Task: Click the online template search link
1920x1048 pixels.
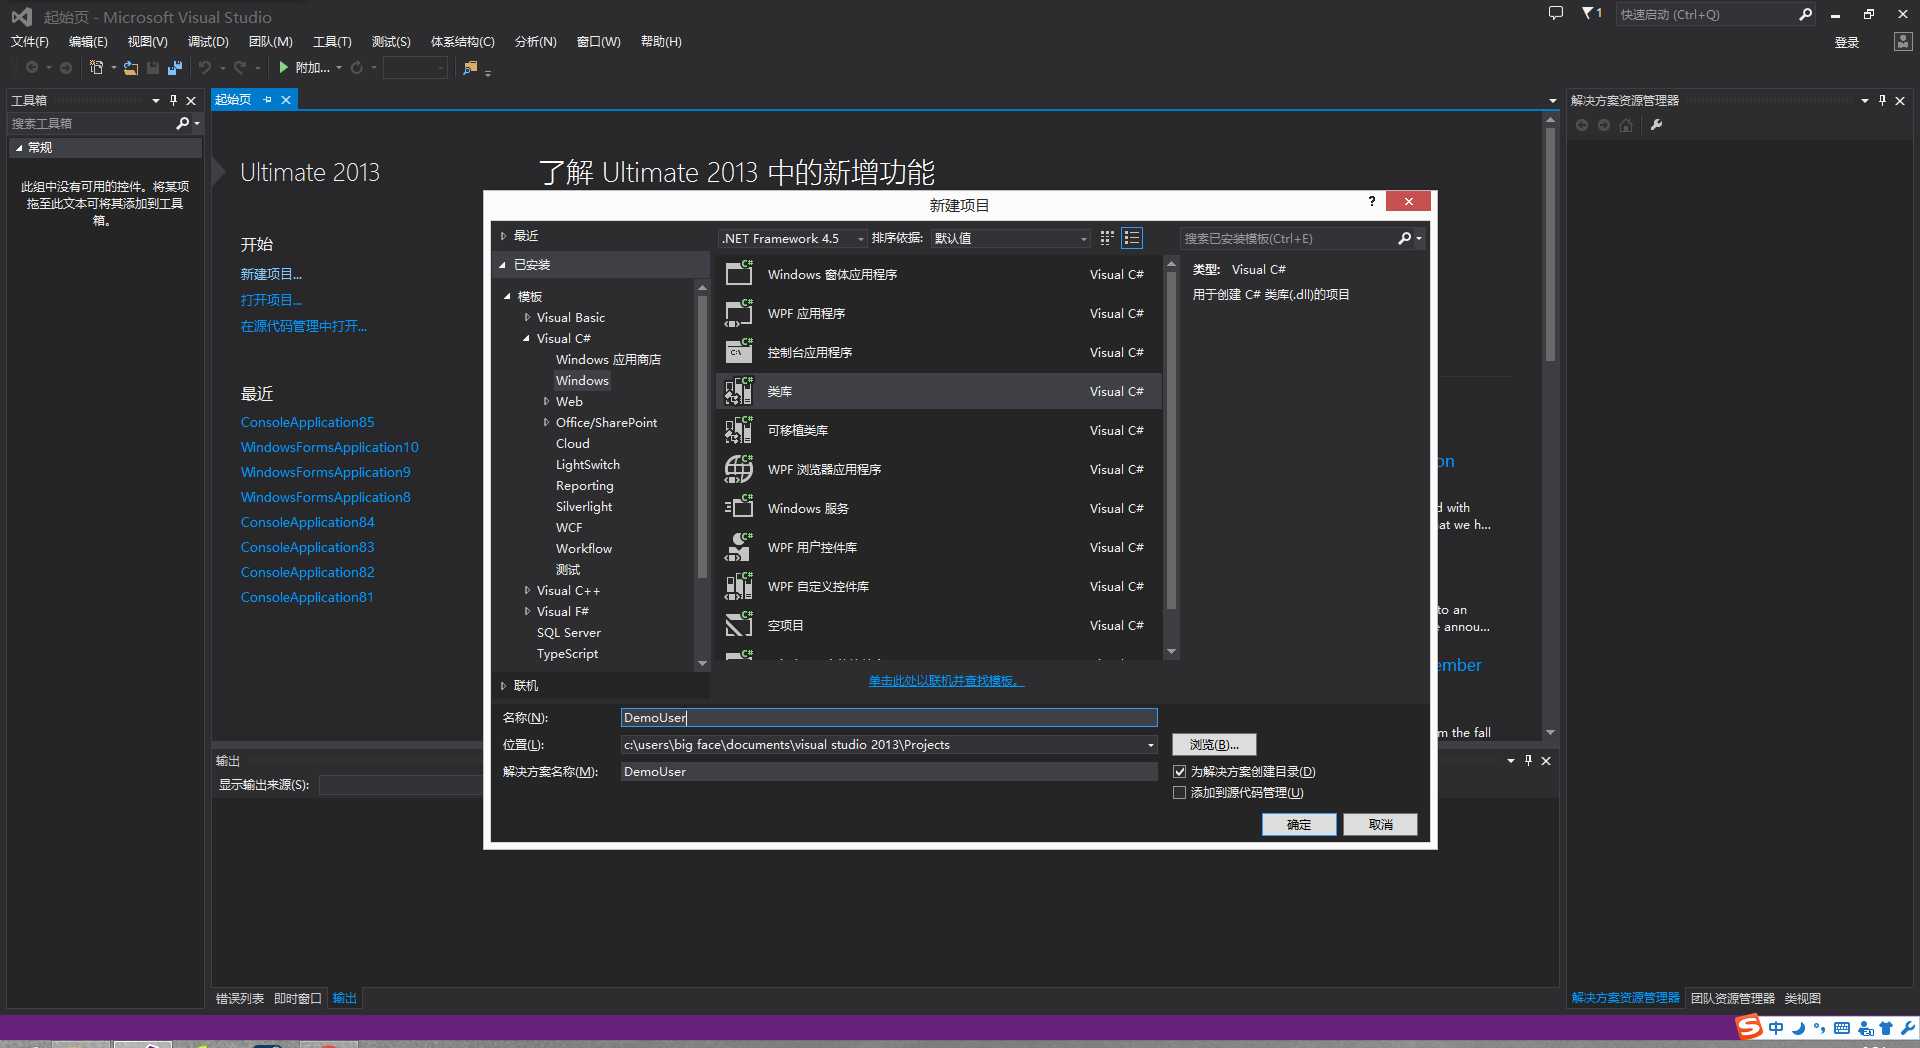Action: (946, 681)
